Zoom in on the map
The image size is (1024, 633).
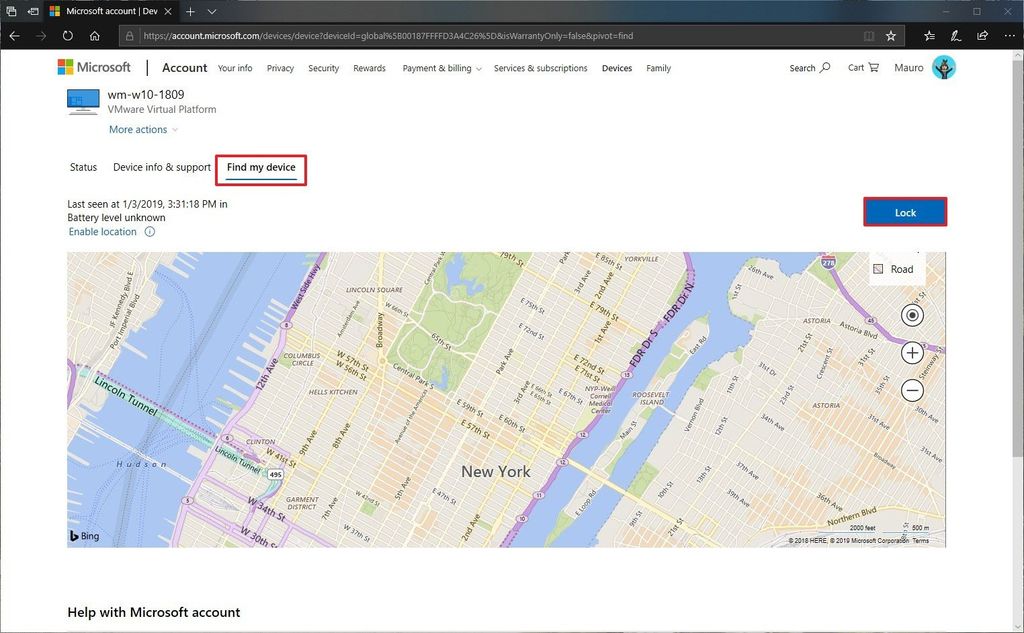pyautogui.click(x=911, y=352)
